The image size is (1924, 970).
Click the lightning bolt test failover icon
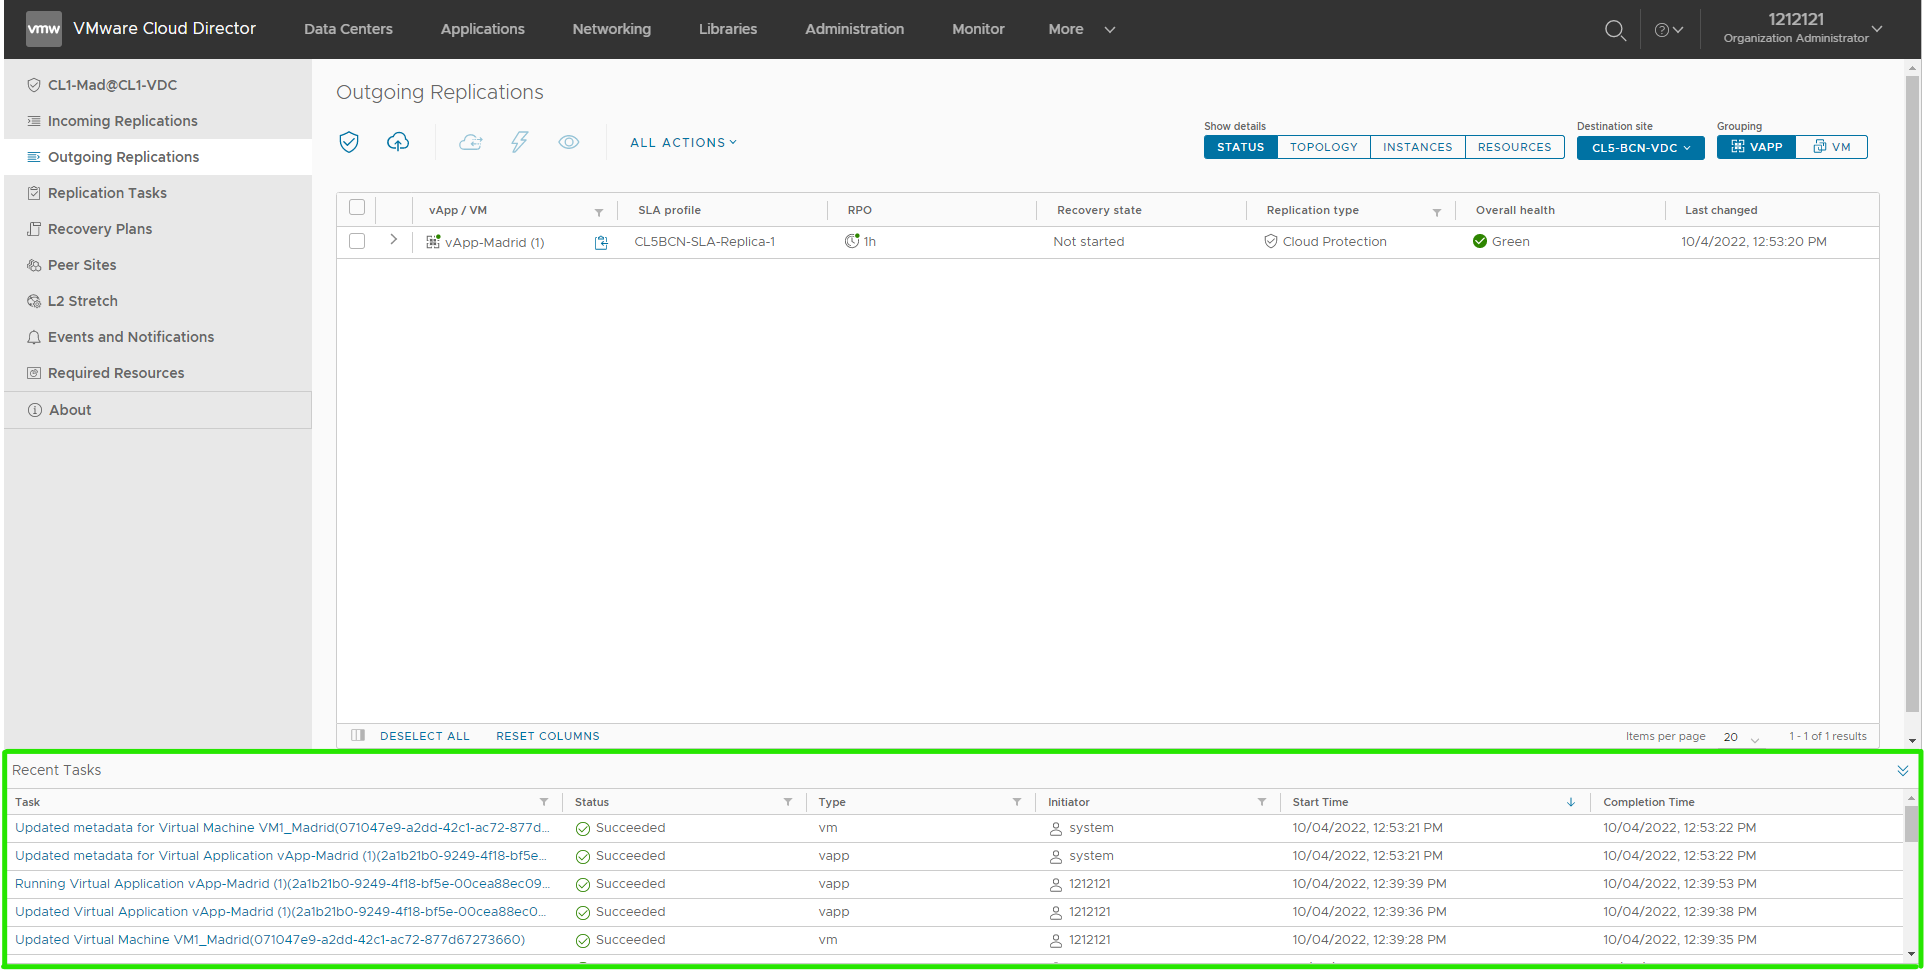[x=519, y=142]
